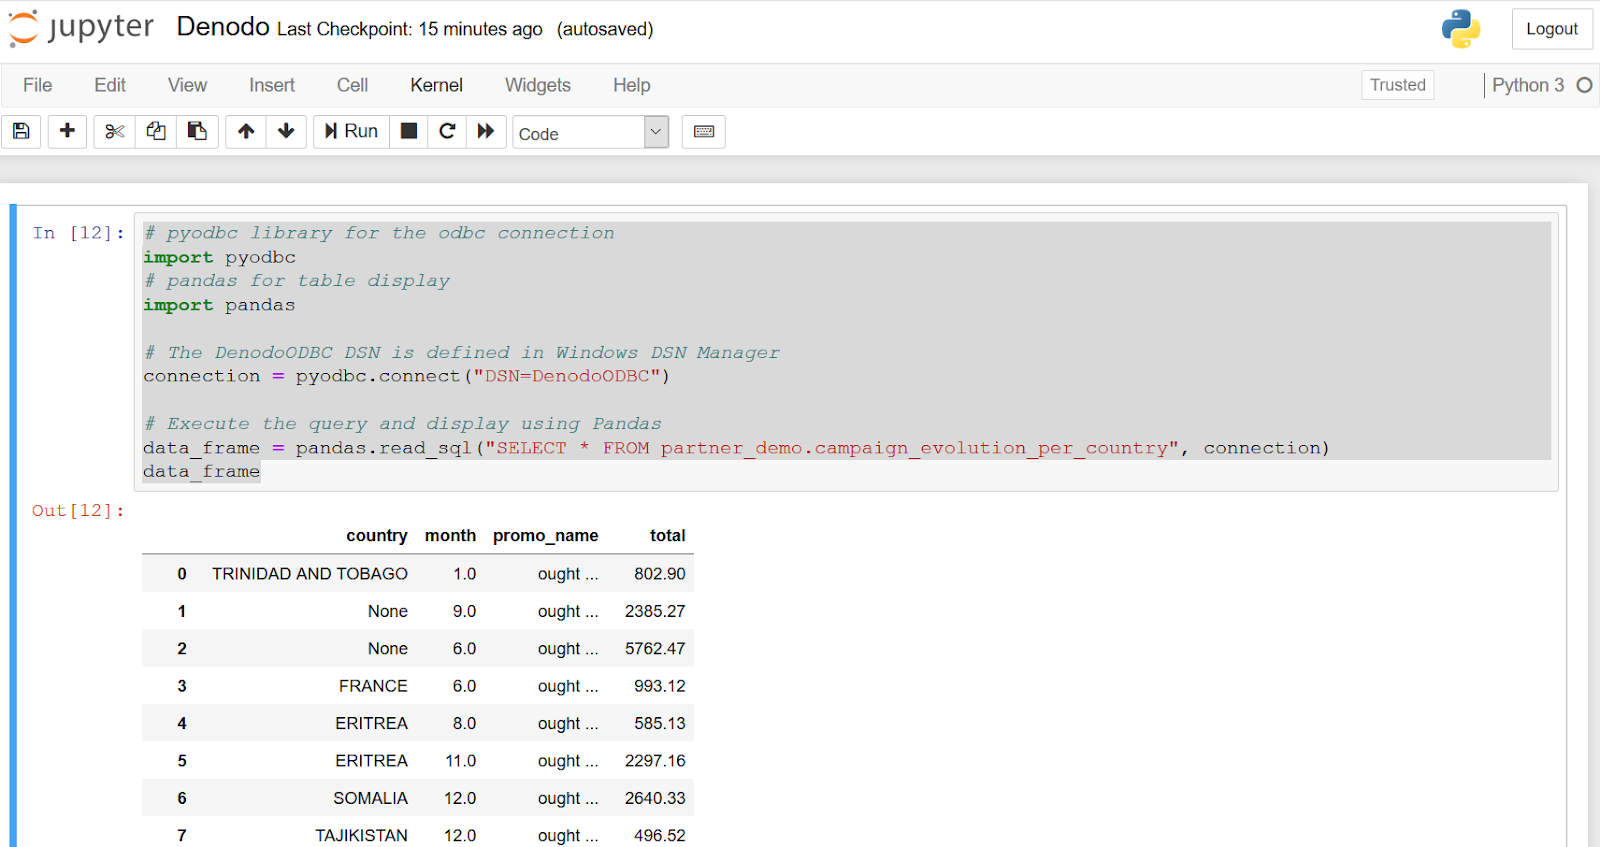Click the total value 993.12
Image resolution: width=1600 pixels, height=847 pixels.
(660, 686)
